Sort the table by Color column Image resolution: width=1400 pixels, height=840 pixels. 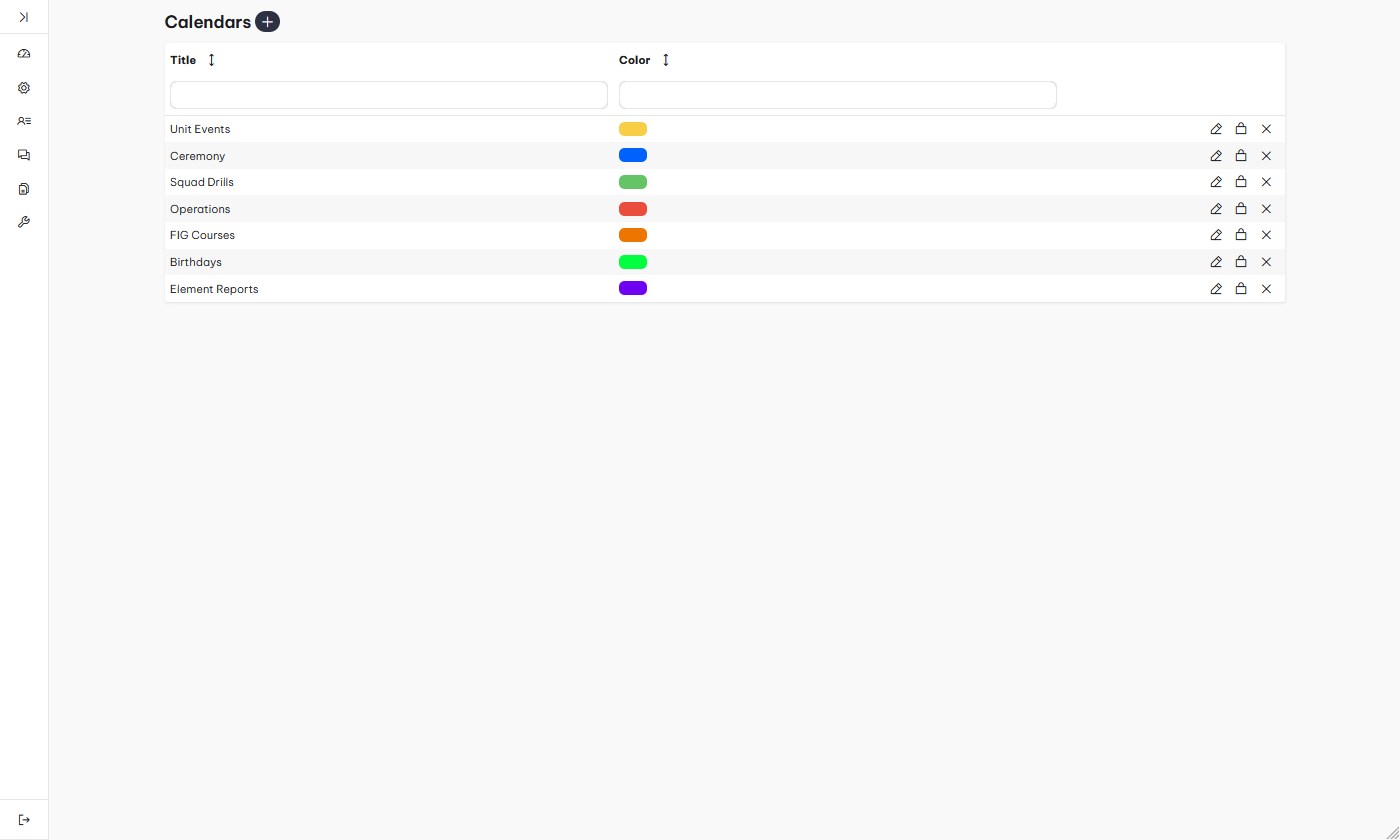pyautogui.click(x=666, y=60)
